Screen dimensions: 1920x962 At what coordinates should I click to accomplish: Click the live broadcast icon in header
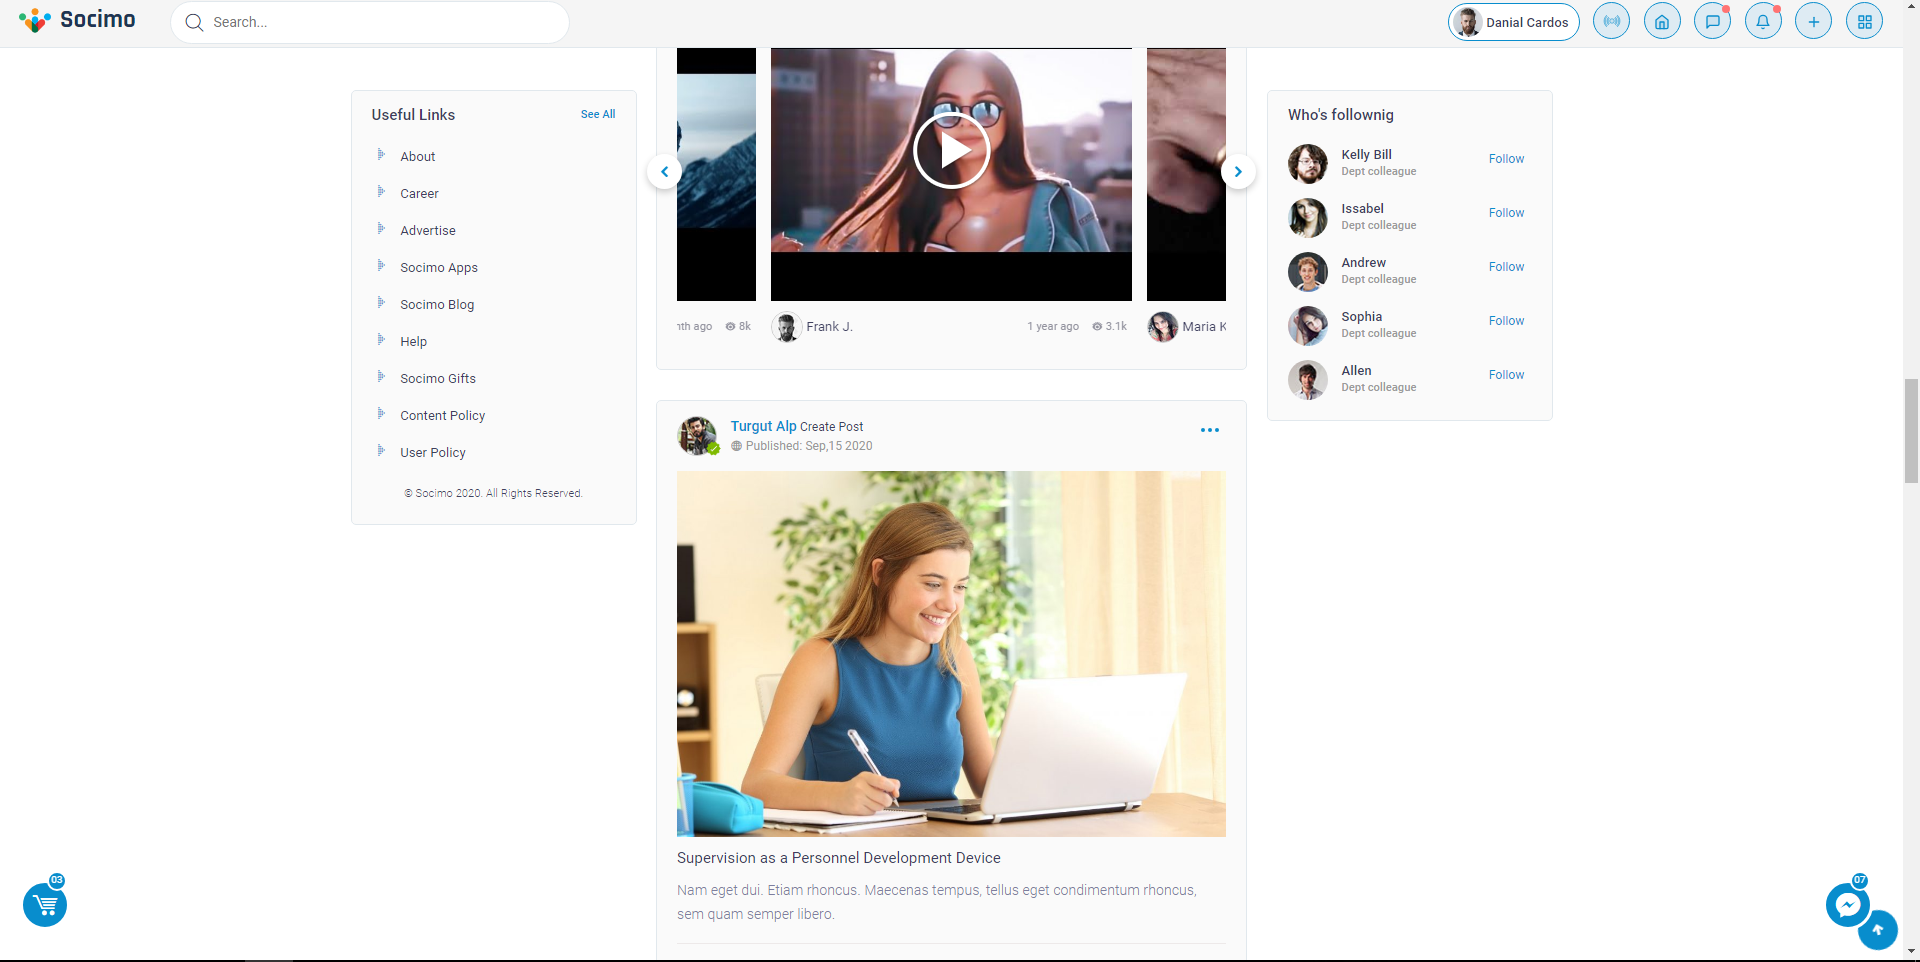1611,21
